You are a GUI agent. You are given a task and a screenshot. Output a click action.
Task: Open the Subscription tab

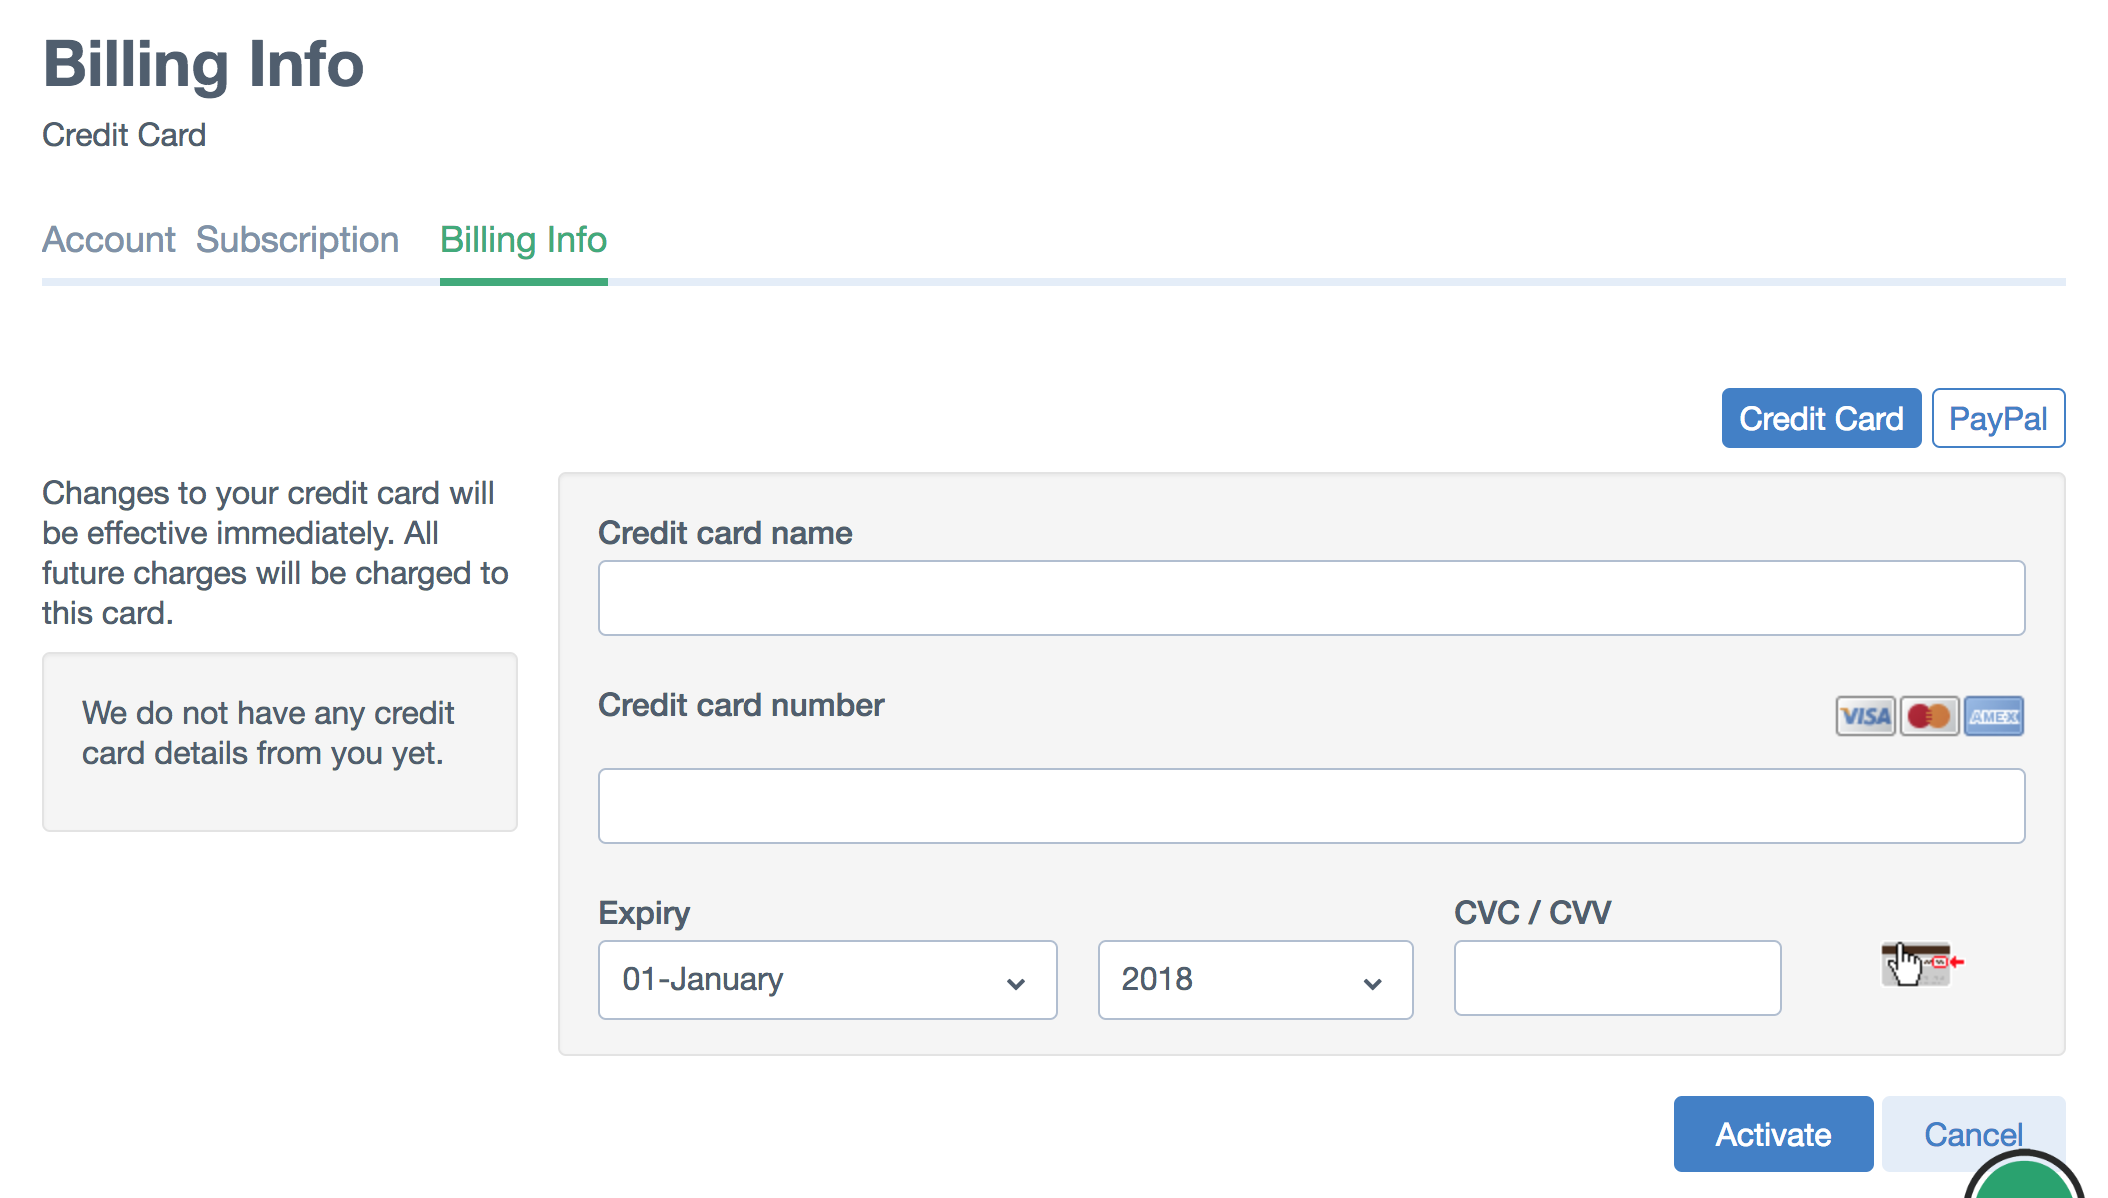[x=297, y=240]
